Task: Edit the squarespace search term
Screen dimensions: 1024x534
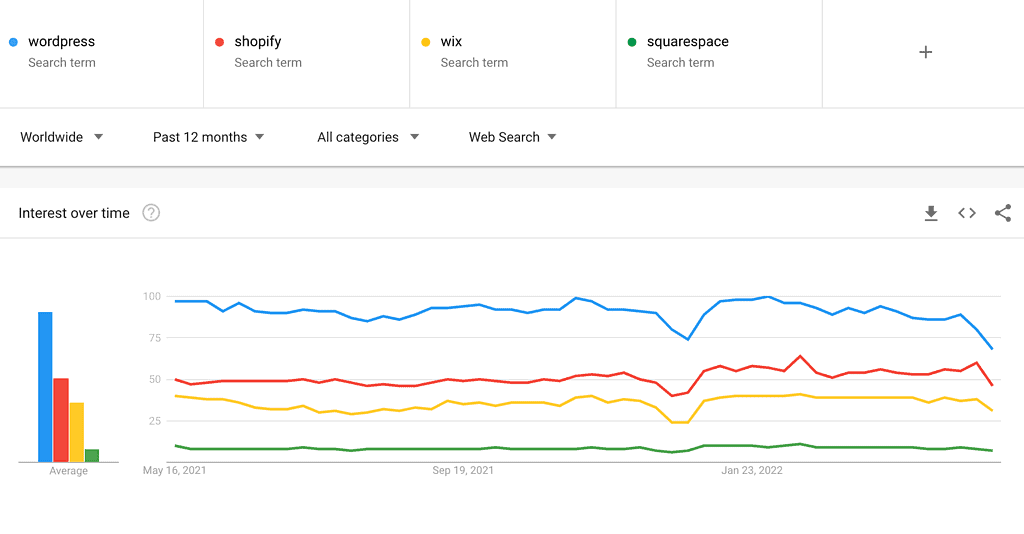Action: coord(687,42)
